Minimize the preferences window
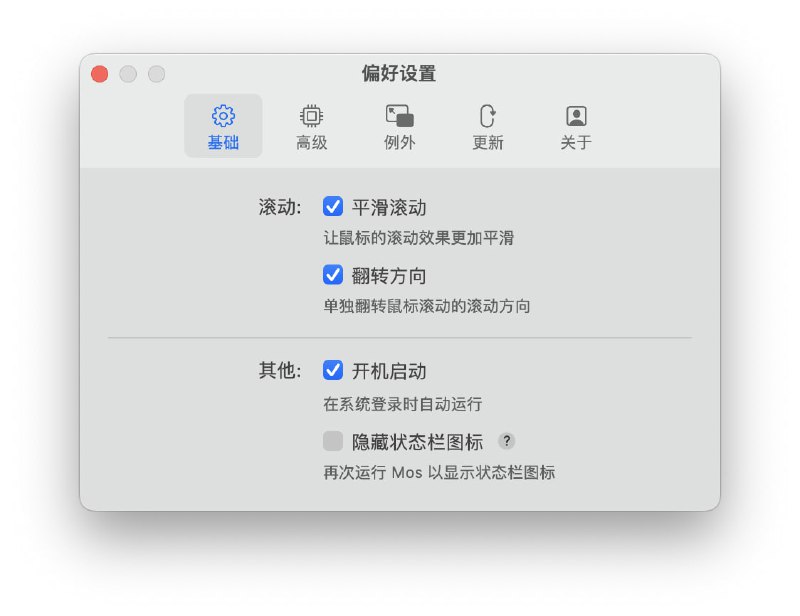Viewport: 800px width, 616px height. (128, 74)
